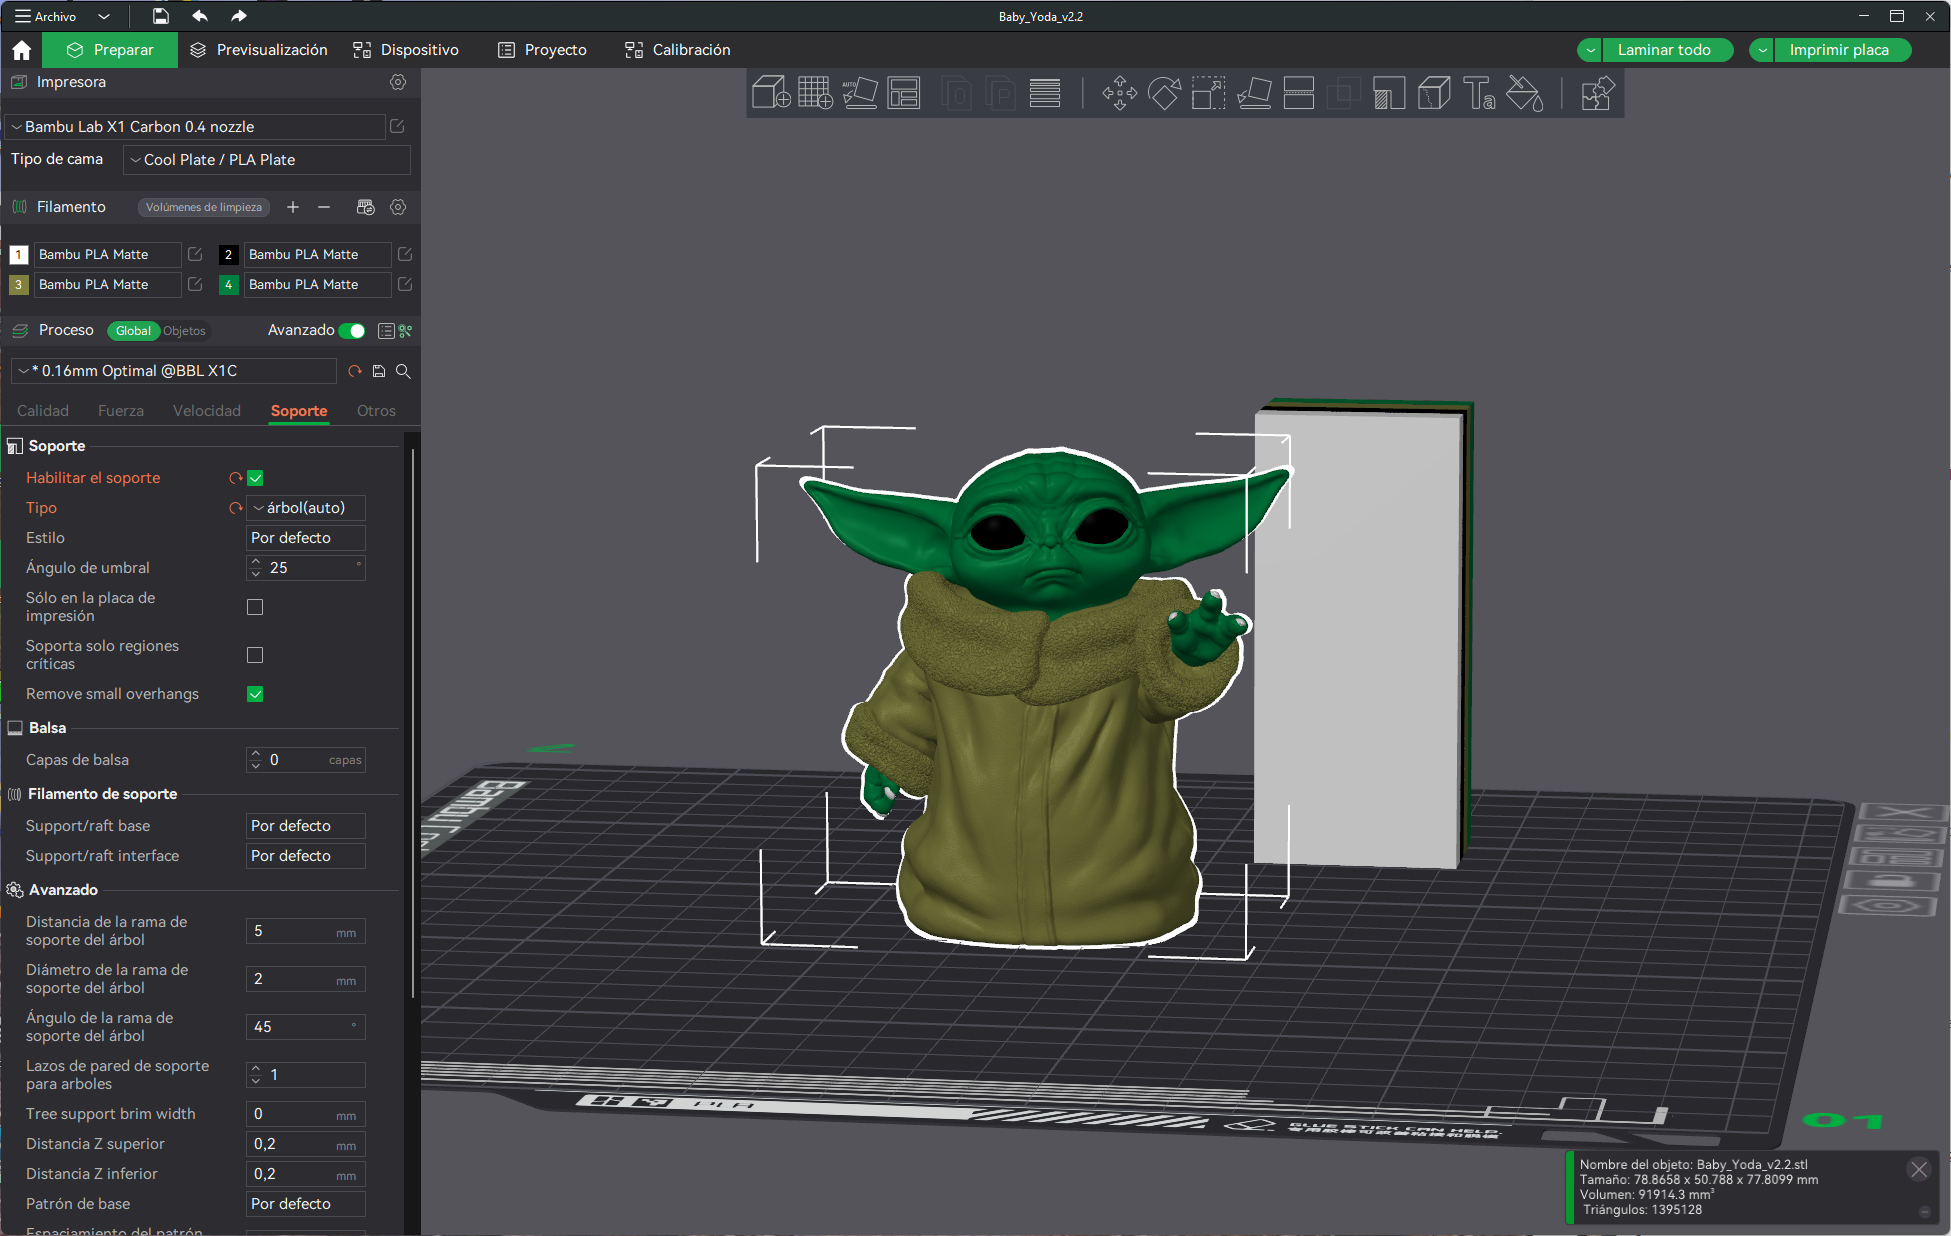Screen dimensions: 1951x1236
Task: Switch to the Dispositivo tab
Action: 406,50
